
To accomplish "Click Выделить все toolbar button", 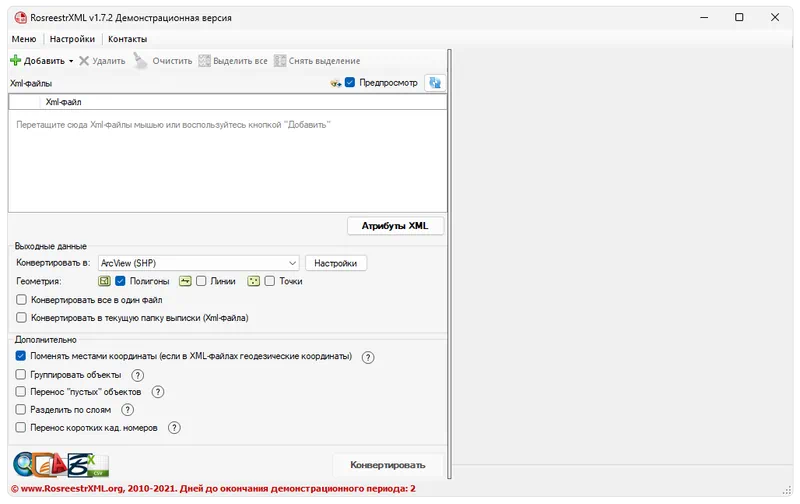I will 233,61.
